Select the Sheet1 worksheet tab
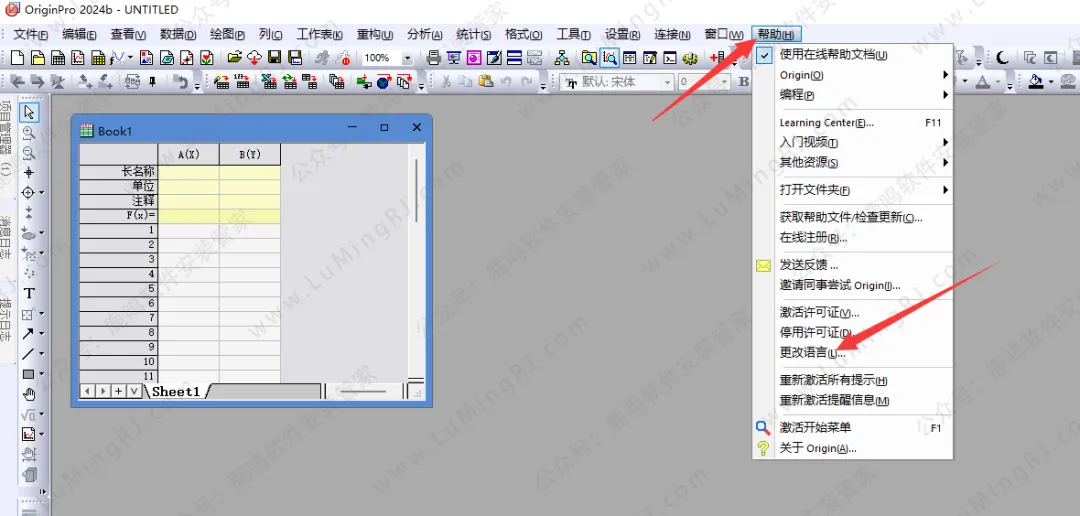Screen dimensions: 1080x516 point(176,391)
